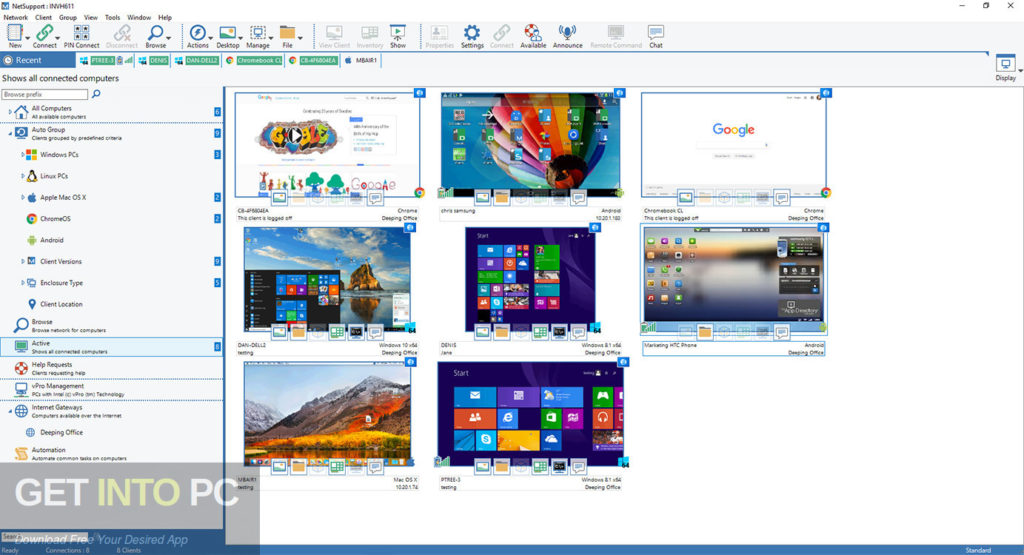Collapse the Auto Group tree node
Screen dimensions: 1024x555
(x=10, y=133)
